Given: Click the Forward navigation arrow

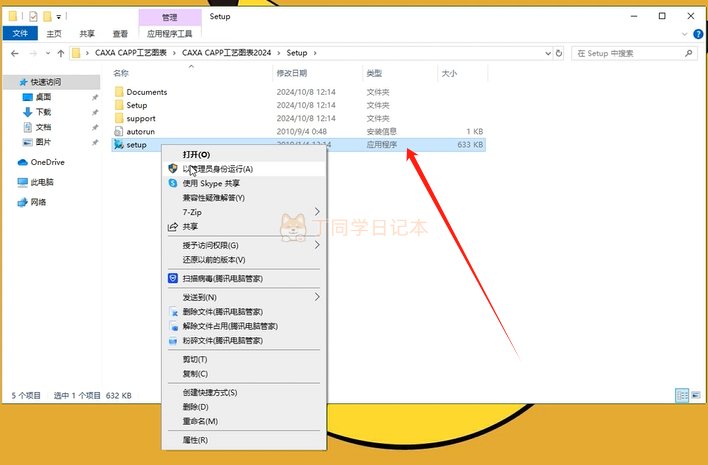Looking at the screenshot, I should (x=33, y=53).
